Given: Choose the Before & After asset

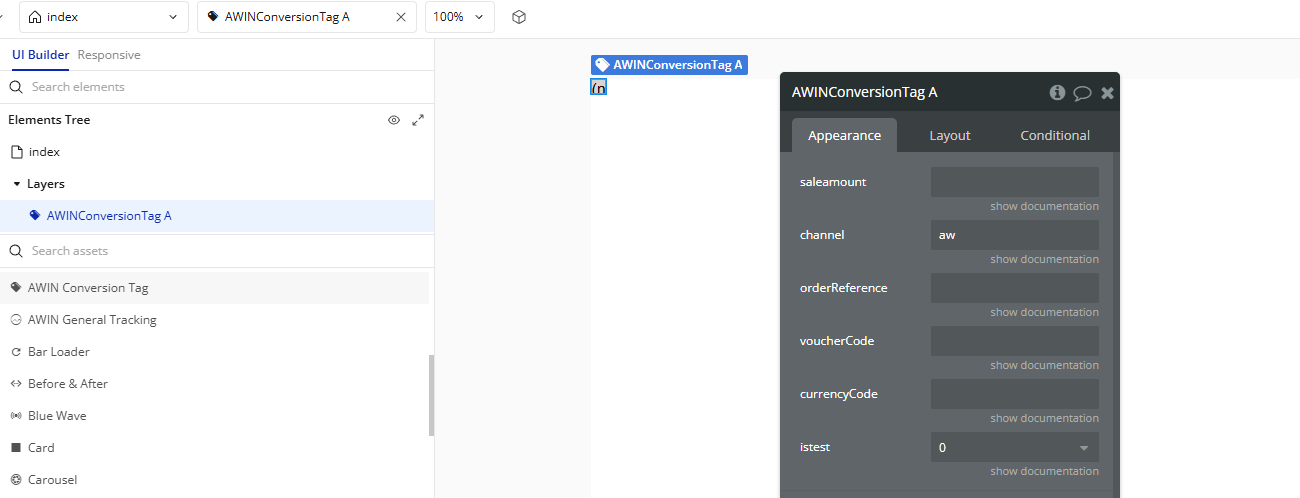Looking at the screenshot, I should pyautogui.click(x=214, y=384).
